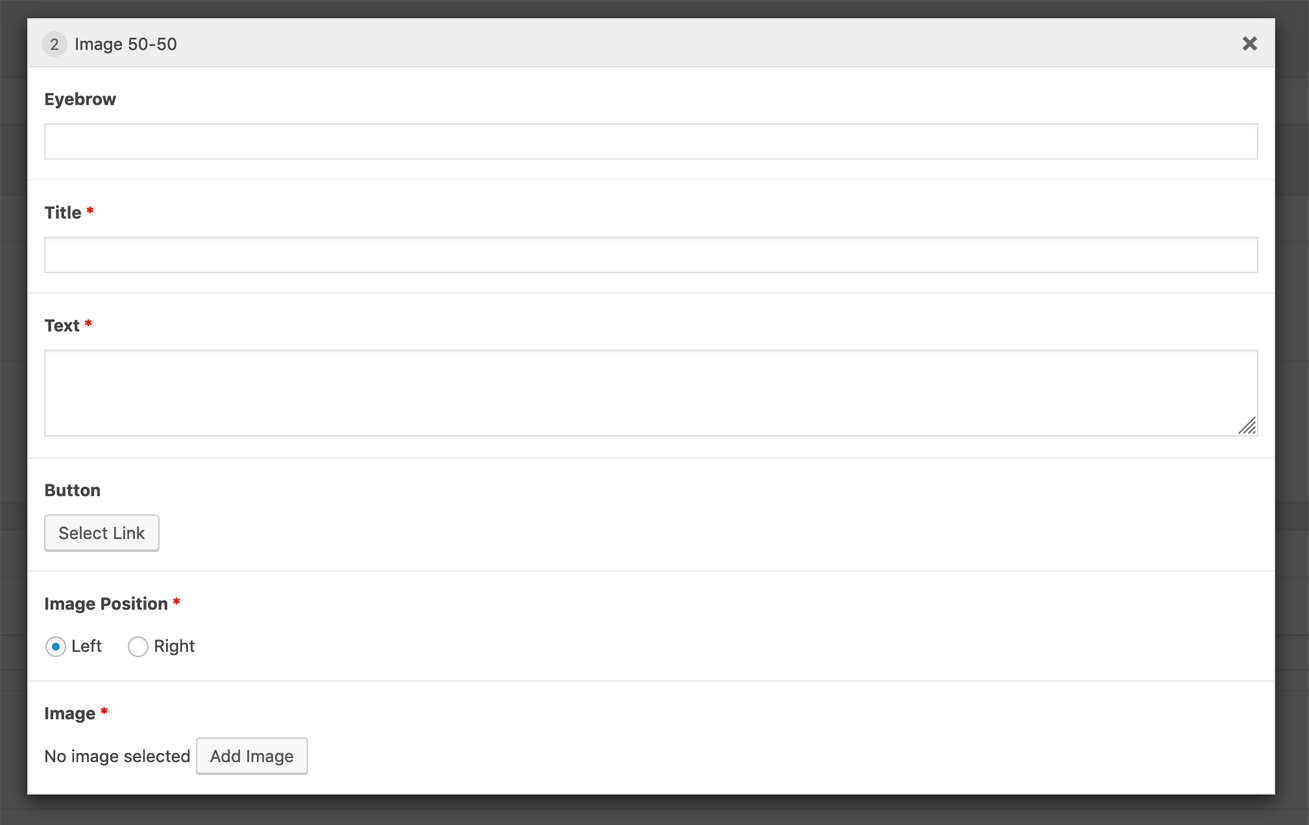Click the Image Position label
The width and height of the screenshot is (1309, 825).
[106, 603]
